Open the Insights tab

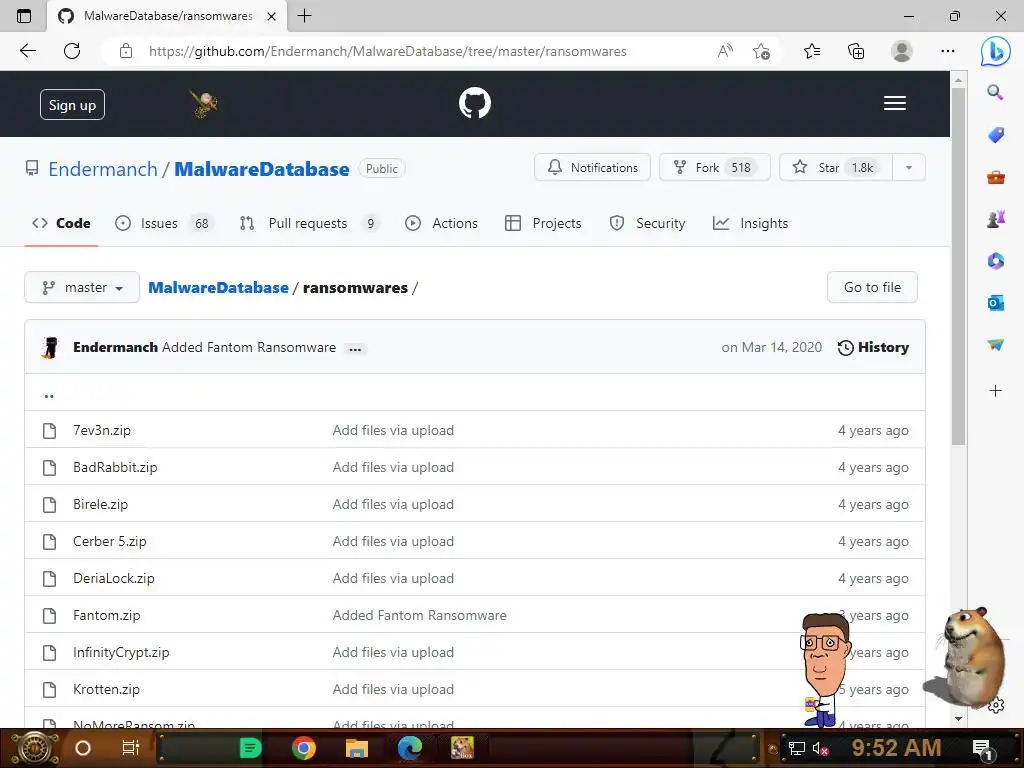pyautogui.click(x=750, y=223)
